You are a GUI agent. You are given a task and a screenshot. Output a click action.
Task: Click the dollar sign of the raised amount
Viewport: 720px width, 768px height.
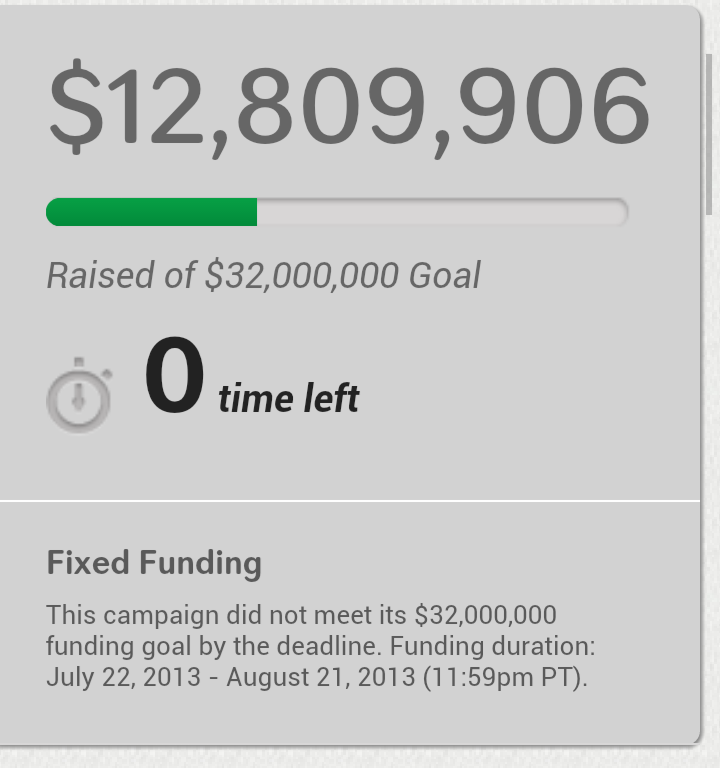[76, 107]
